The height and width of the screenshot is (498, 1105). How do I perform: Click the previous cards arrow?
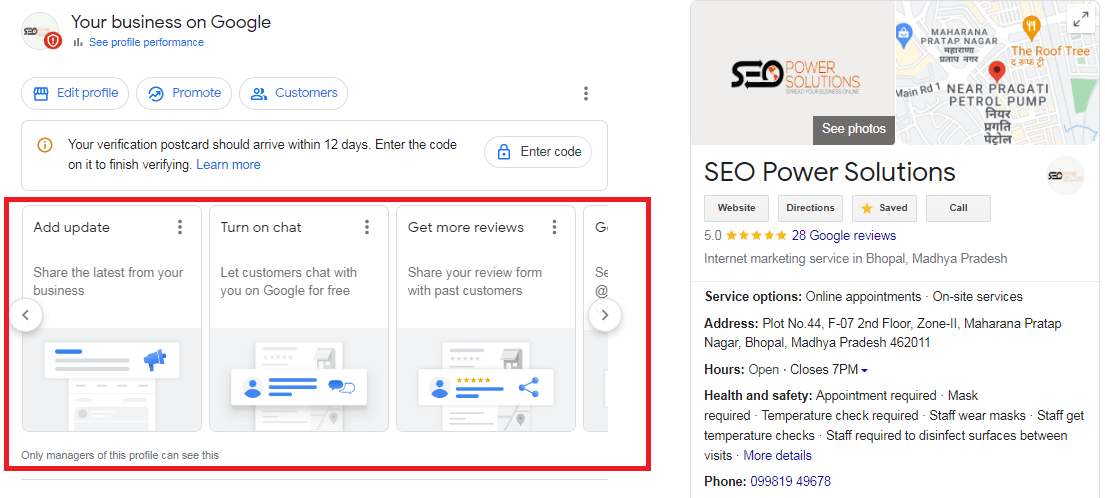26,315
